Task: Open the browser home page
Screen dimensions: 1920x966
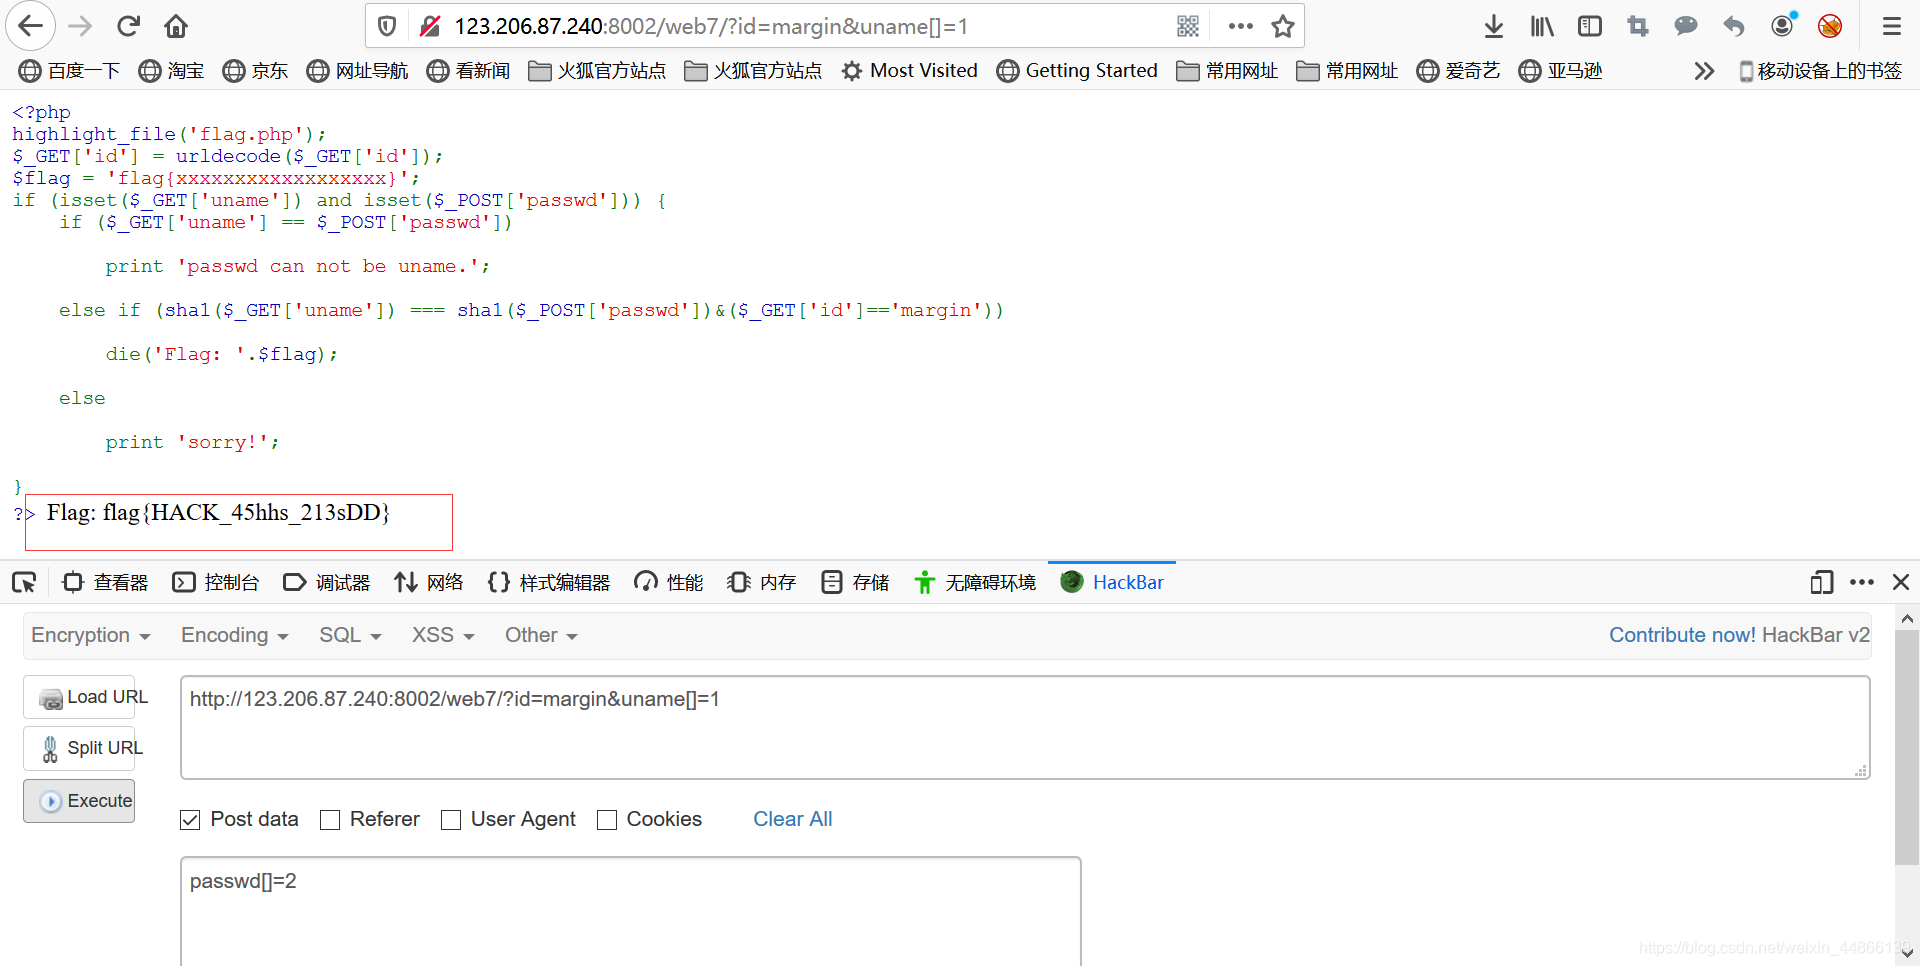Action: point(176,26)
